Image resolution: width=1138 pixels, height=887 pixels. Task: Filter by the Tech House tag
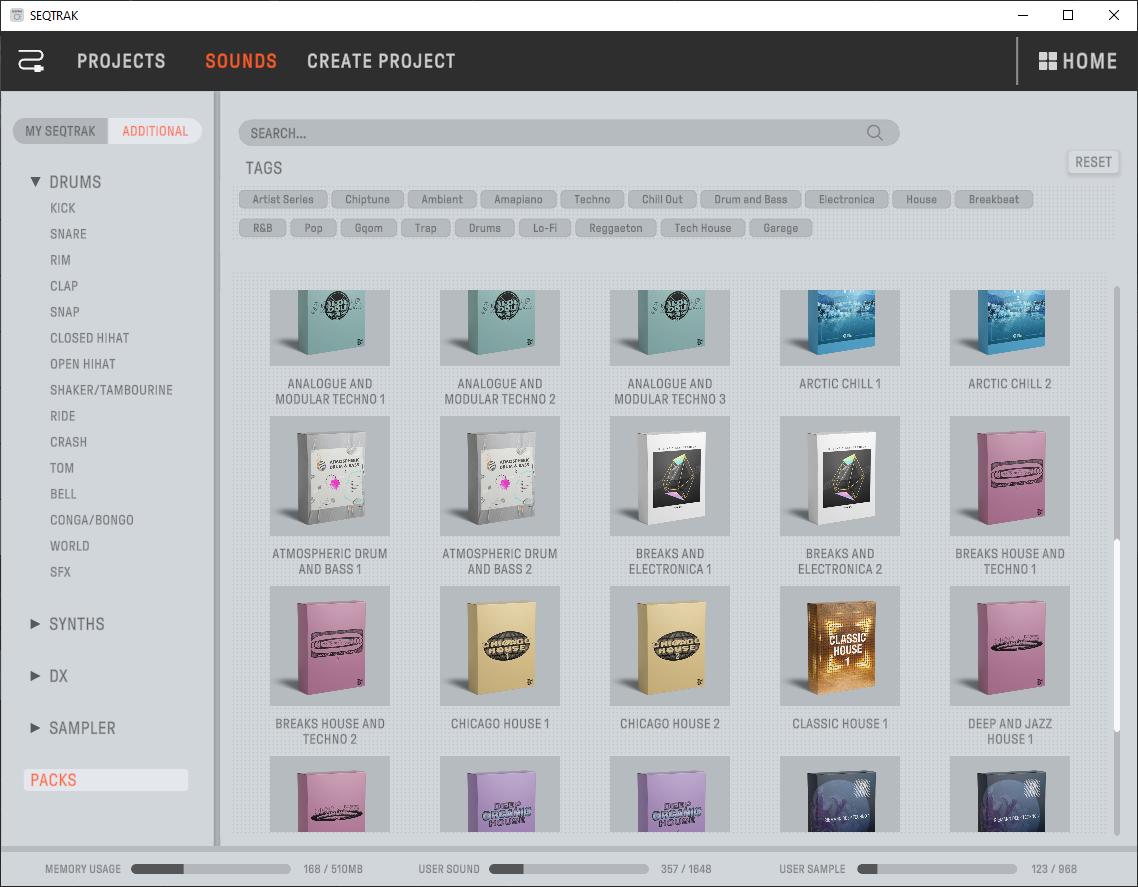[703, 228]
